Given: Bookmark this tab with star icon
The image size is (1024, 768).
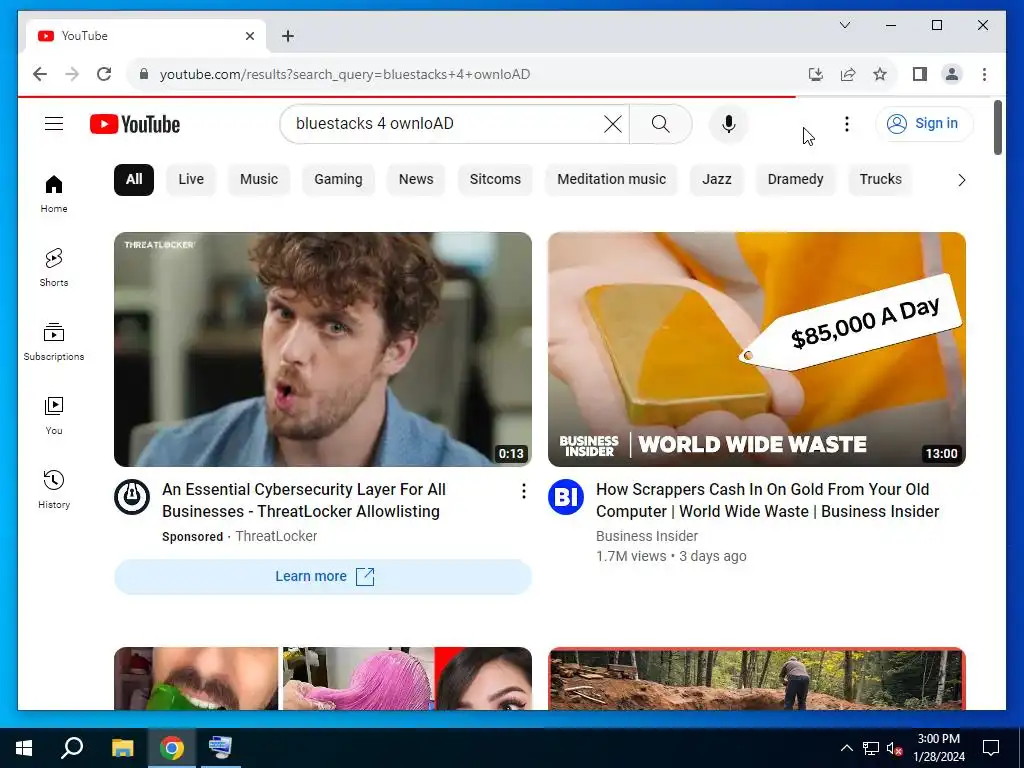Looking at the screenshot, I should point(880,74).
